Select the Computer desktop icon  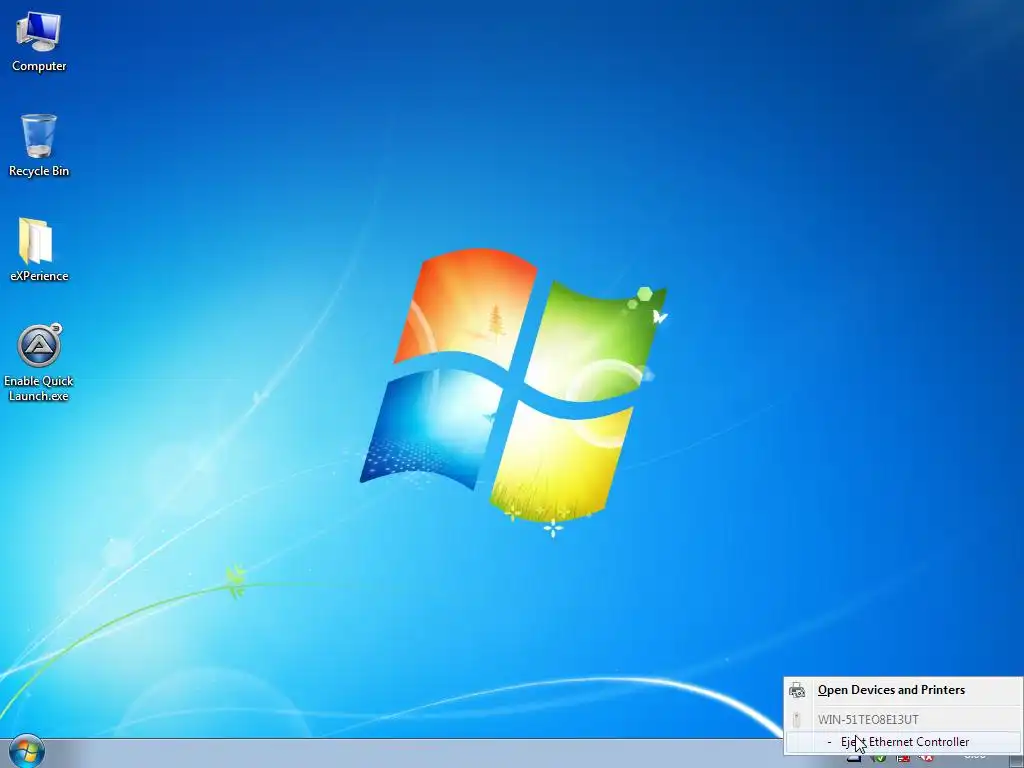[x=39, y=41]
